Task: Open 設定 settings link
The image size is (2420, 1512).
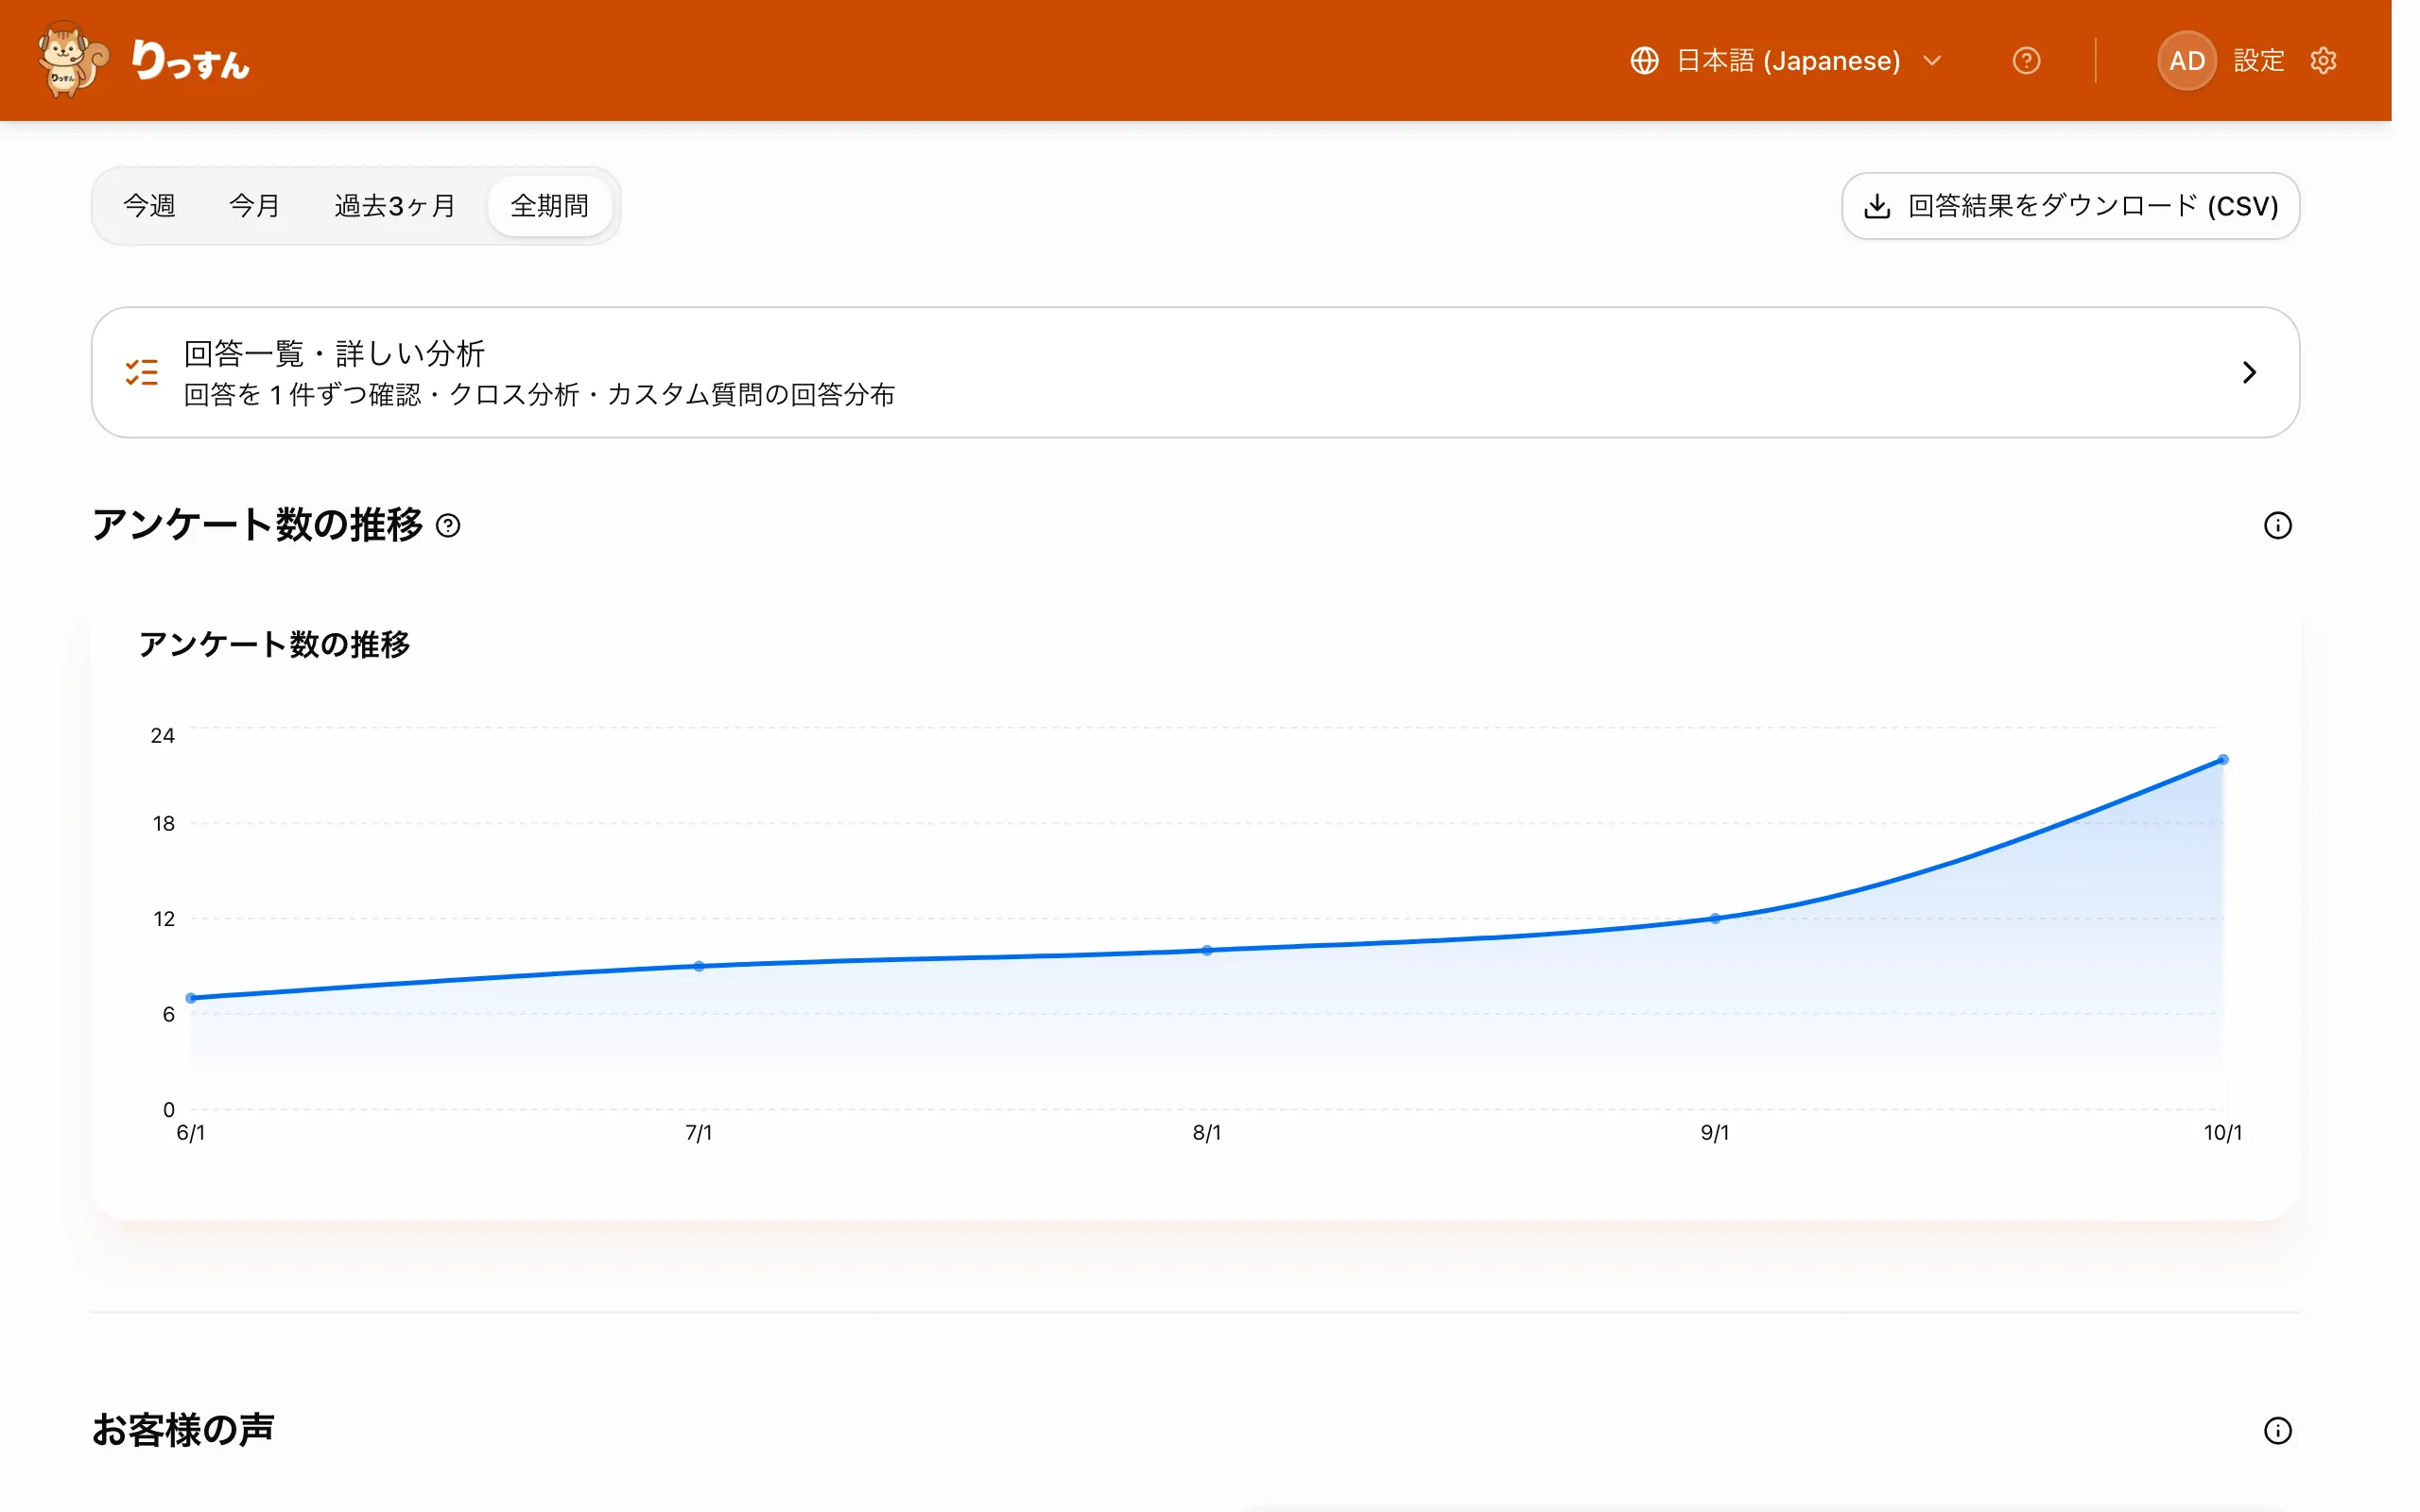Action: tap(2258, 61)
